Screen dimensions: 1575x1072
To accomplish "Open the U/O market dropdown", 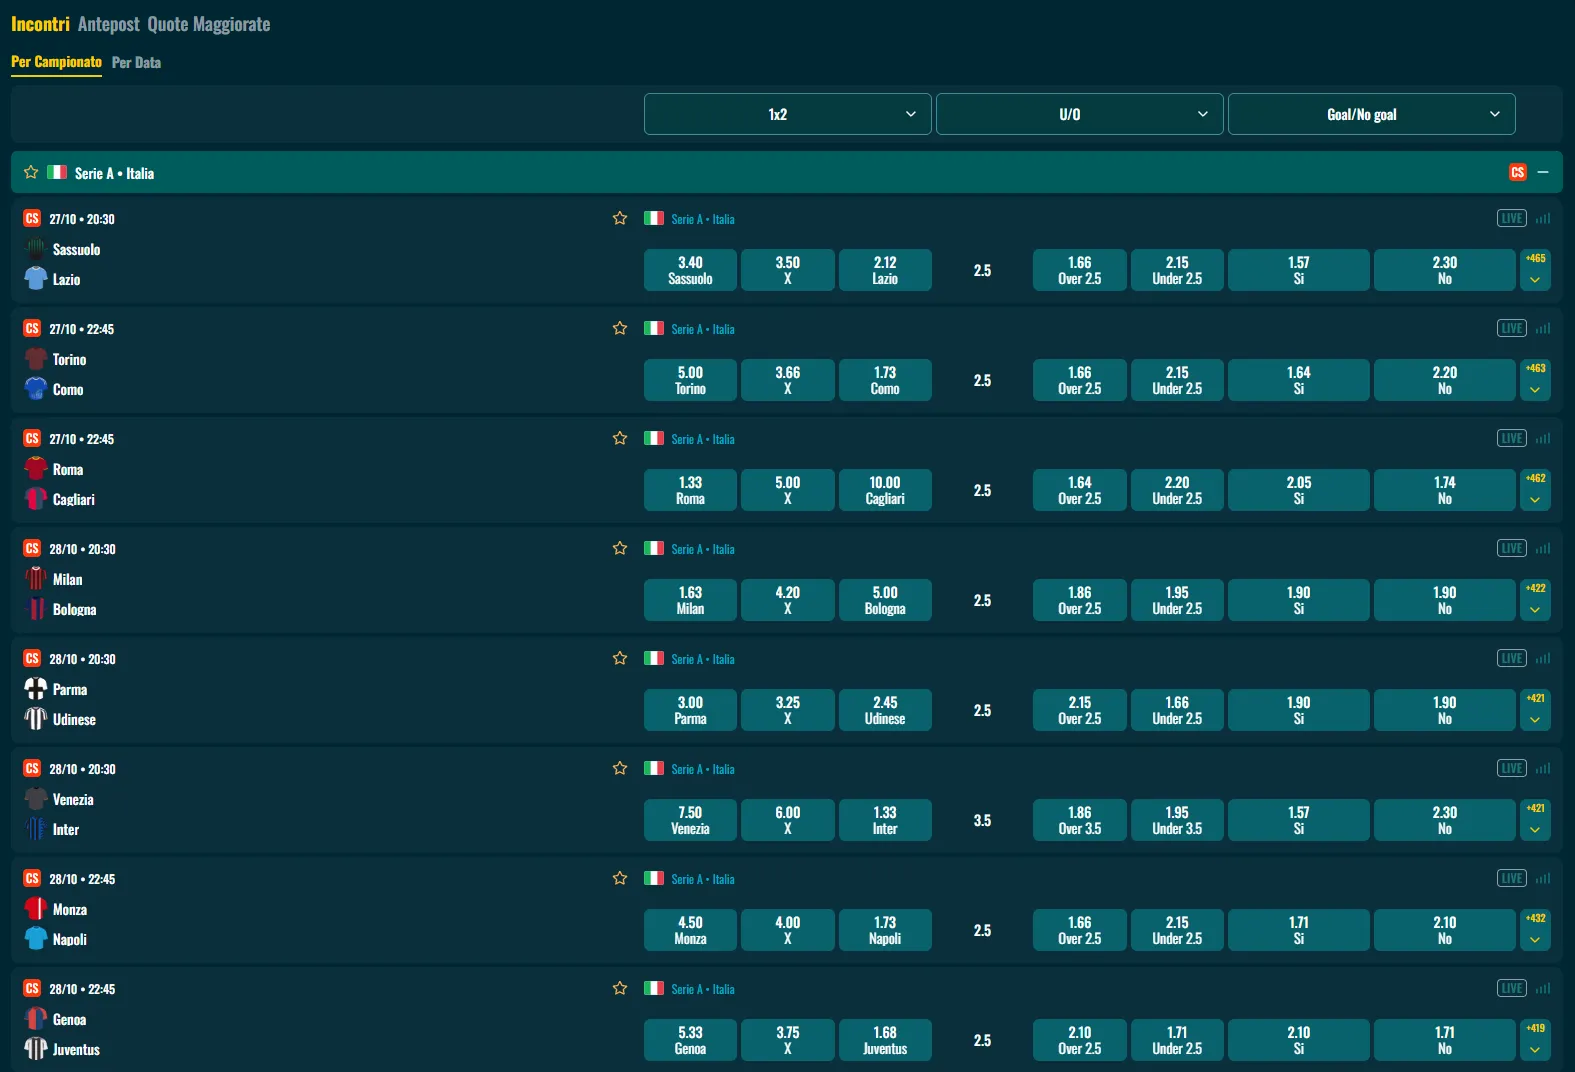I will click(x=1080, y=114).
